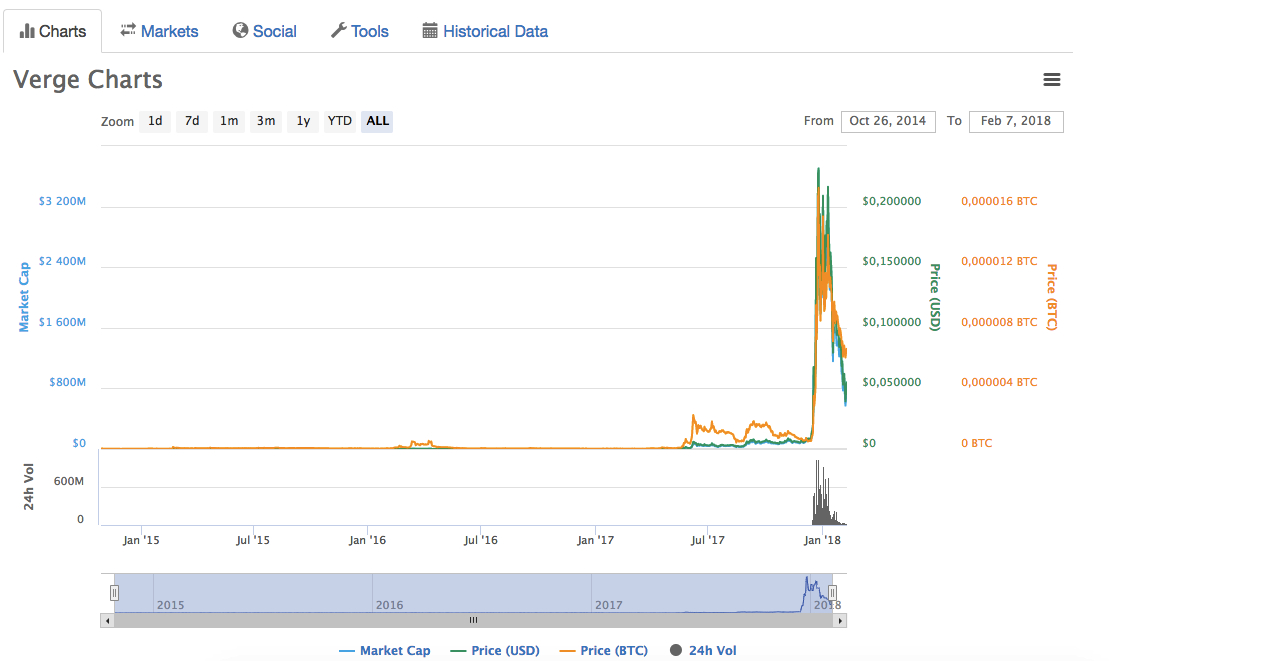
Task: Click the 0,000016 BTC axis label
Action: point(999,201)
